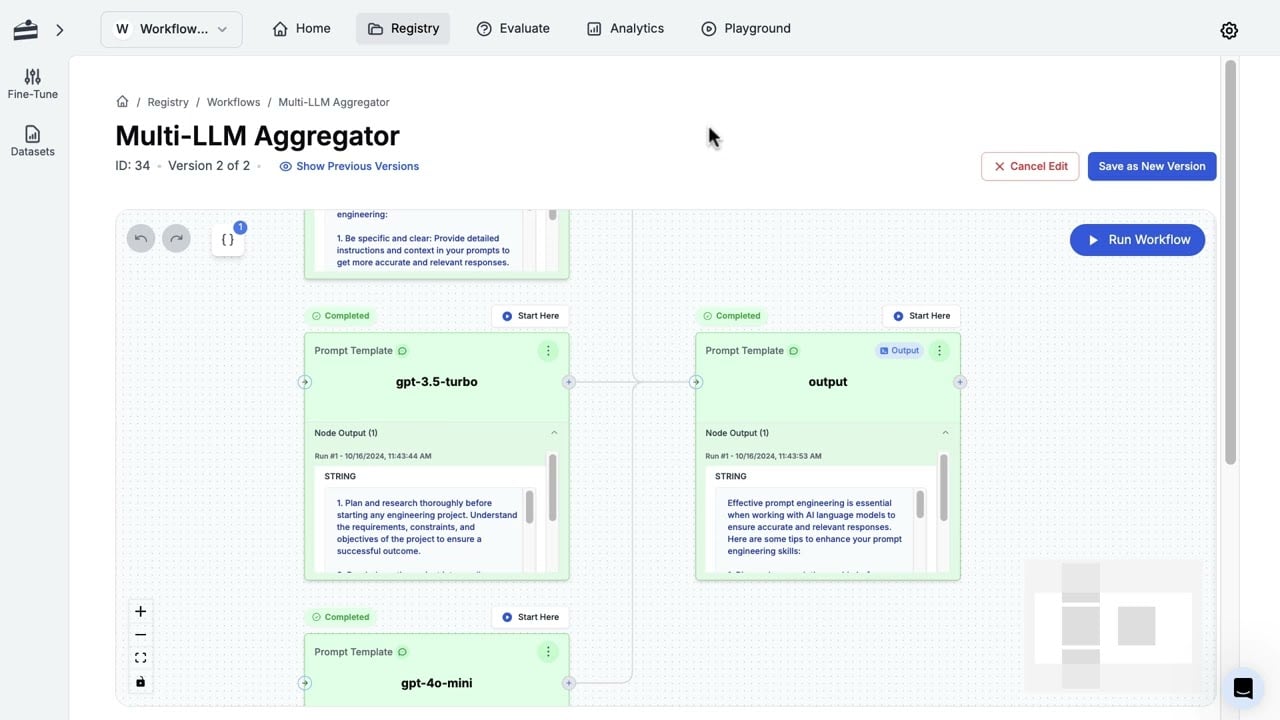Fit the workflow view to screen
Viewport: 1280px width, 720px height.
coord(140,658)
